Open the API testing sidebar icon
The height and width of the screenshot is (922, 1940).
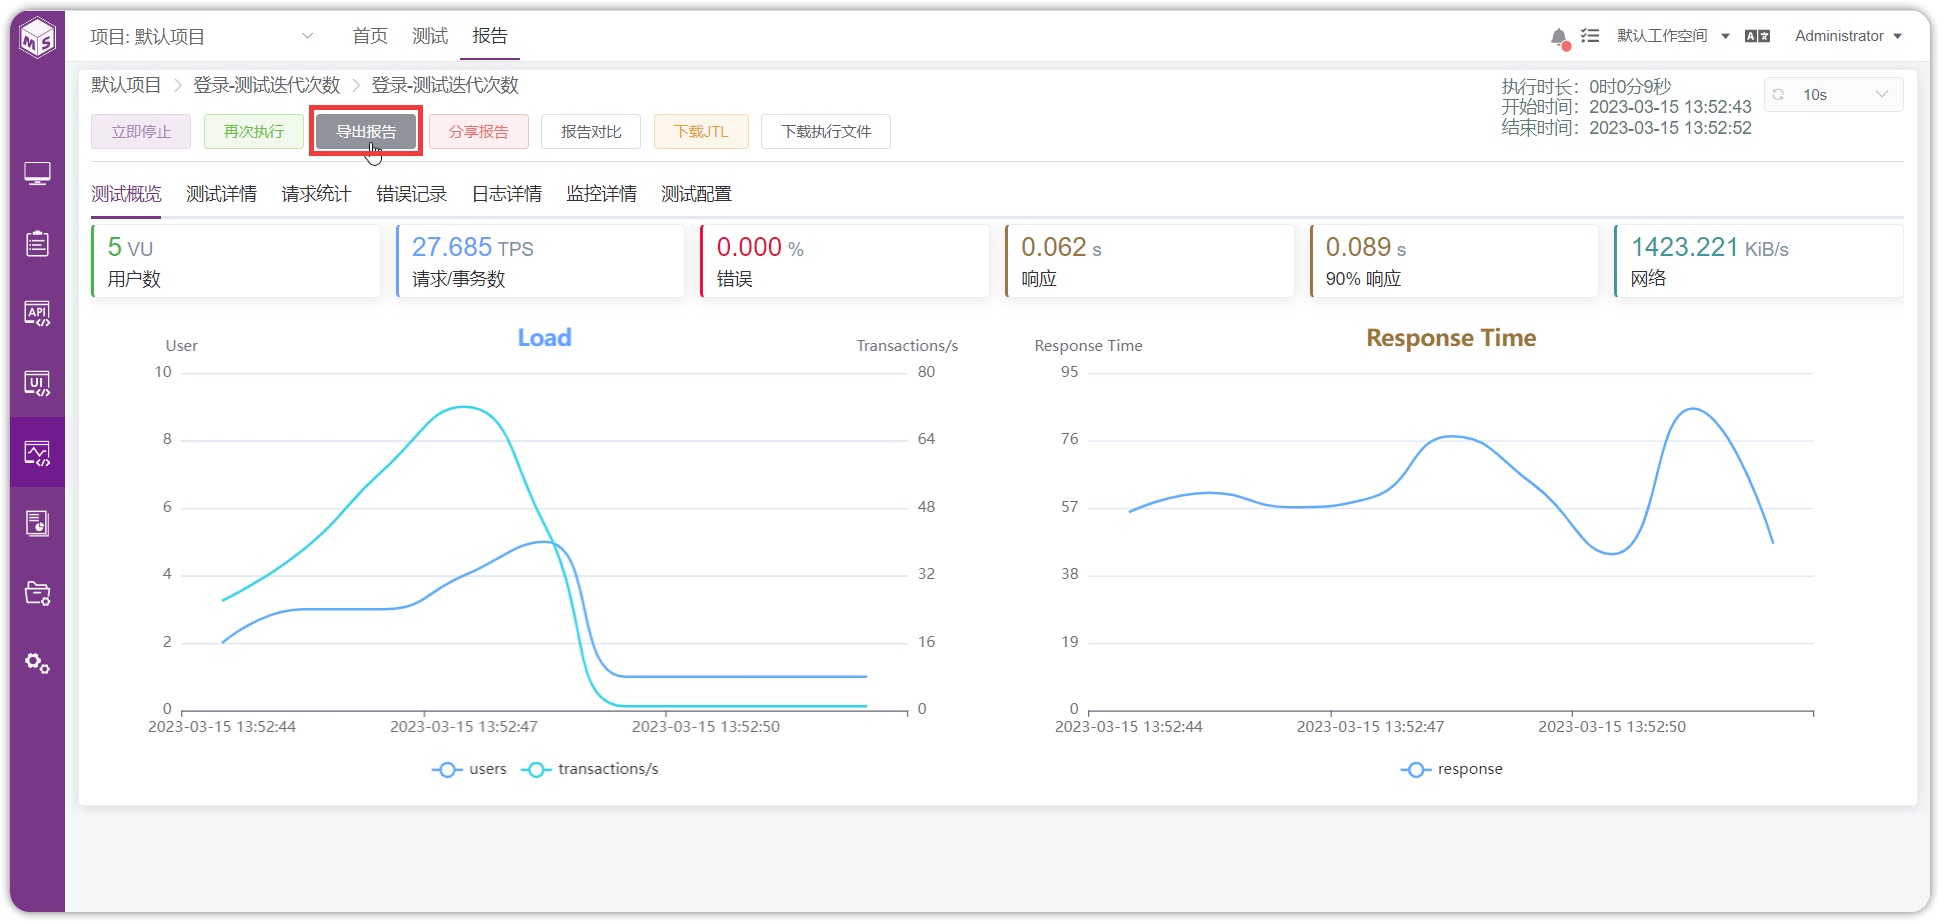point(38,313)
